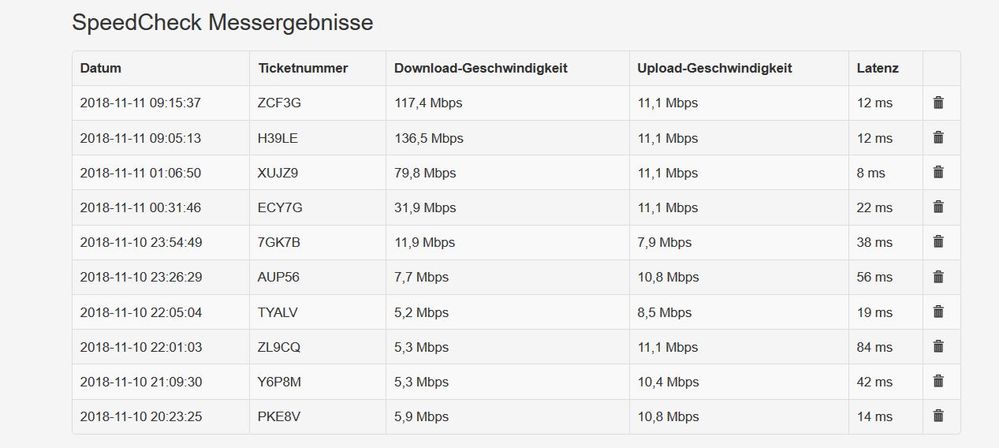Delete the H39LE measurement entry
Viewport: 999px width, 448px height.
[x=938, y=138]
